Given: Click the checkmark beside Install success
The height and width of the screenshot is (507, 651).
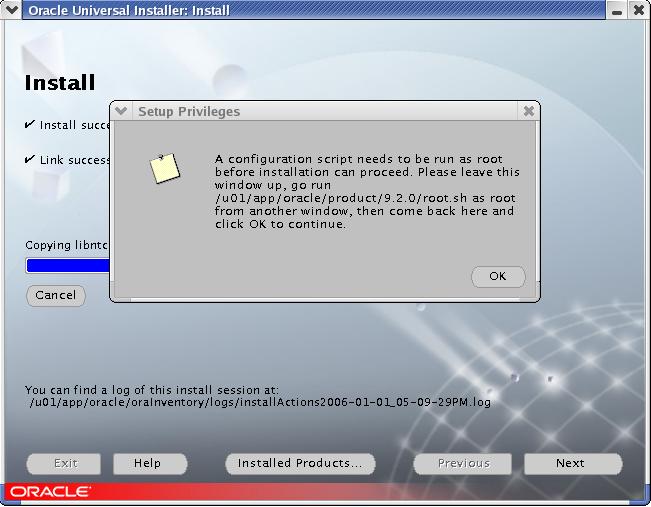Looking at the screenshot, I should point(30,125).
